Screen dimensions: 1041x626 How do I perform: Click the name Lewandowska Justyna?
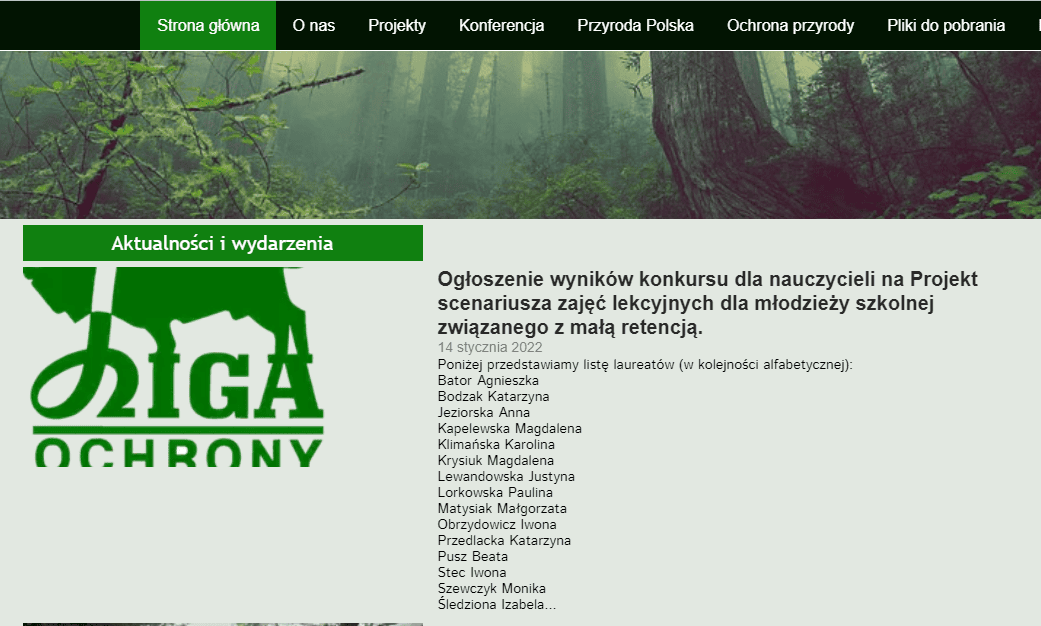pyautogui.click(x=506, y=476)
